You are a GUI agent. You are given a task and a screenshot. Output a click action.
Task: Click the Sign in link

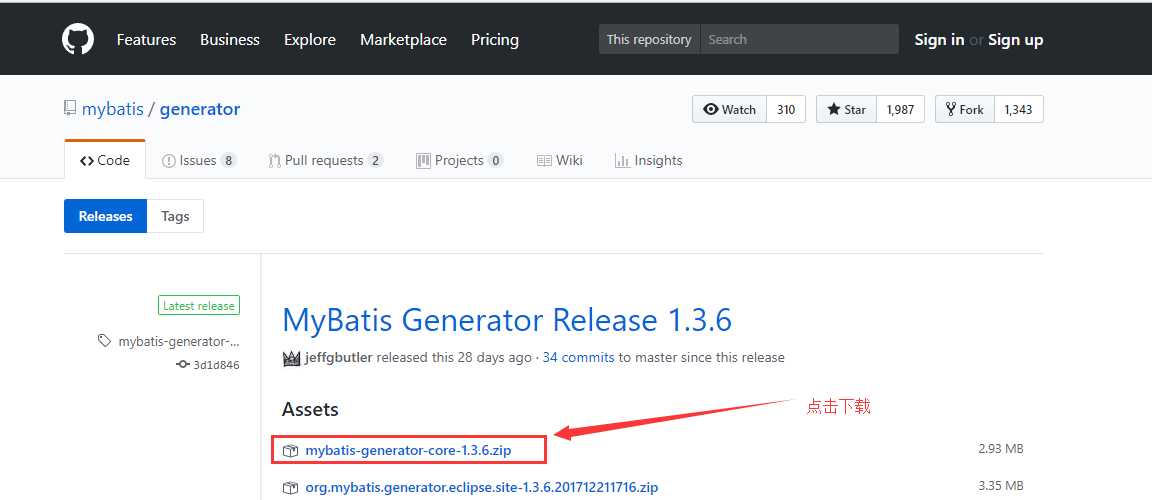939,40
